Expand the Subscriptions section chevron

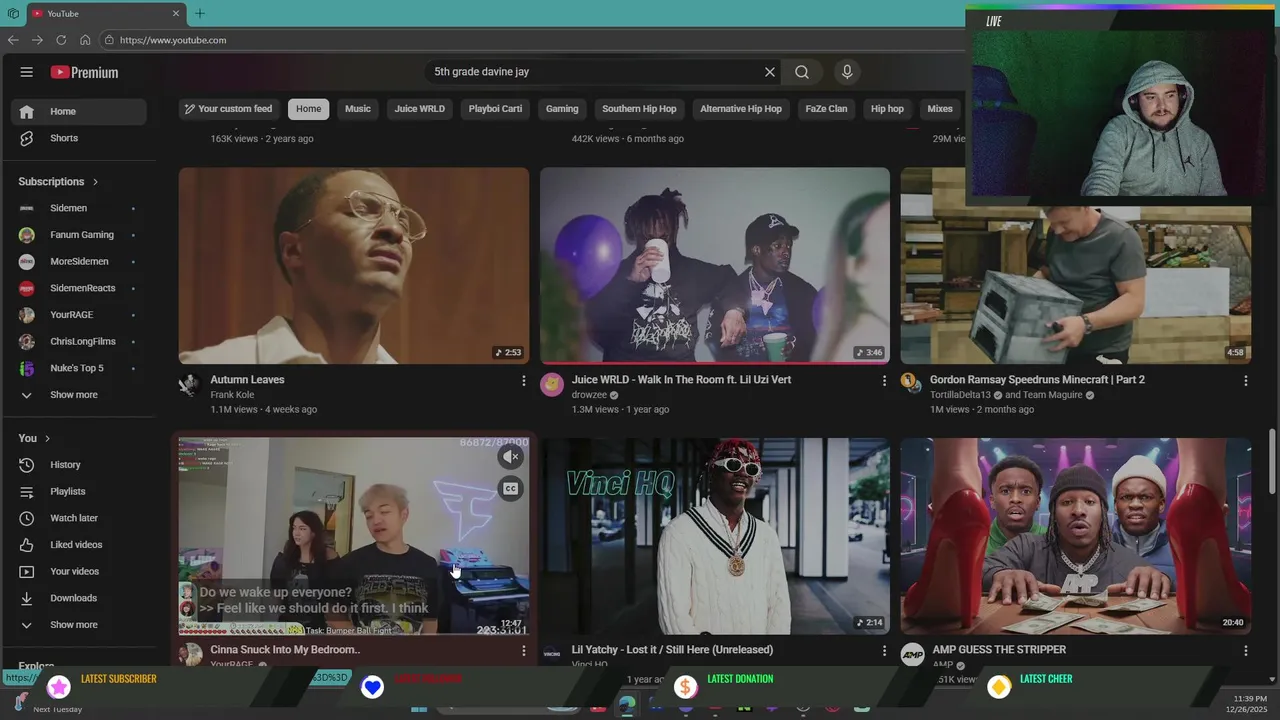click(96, 182)
